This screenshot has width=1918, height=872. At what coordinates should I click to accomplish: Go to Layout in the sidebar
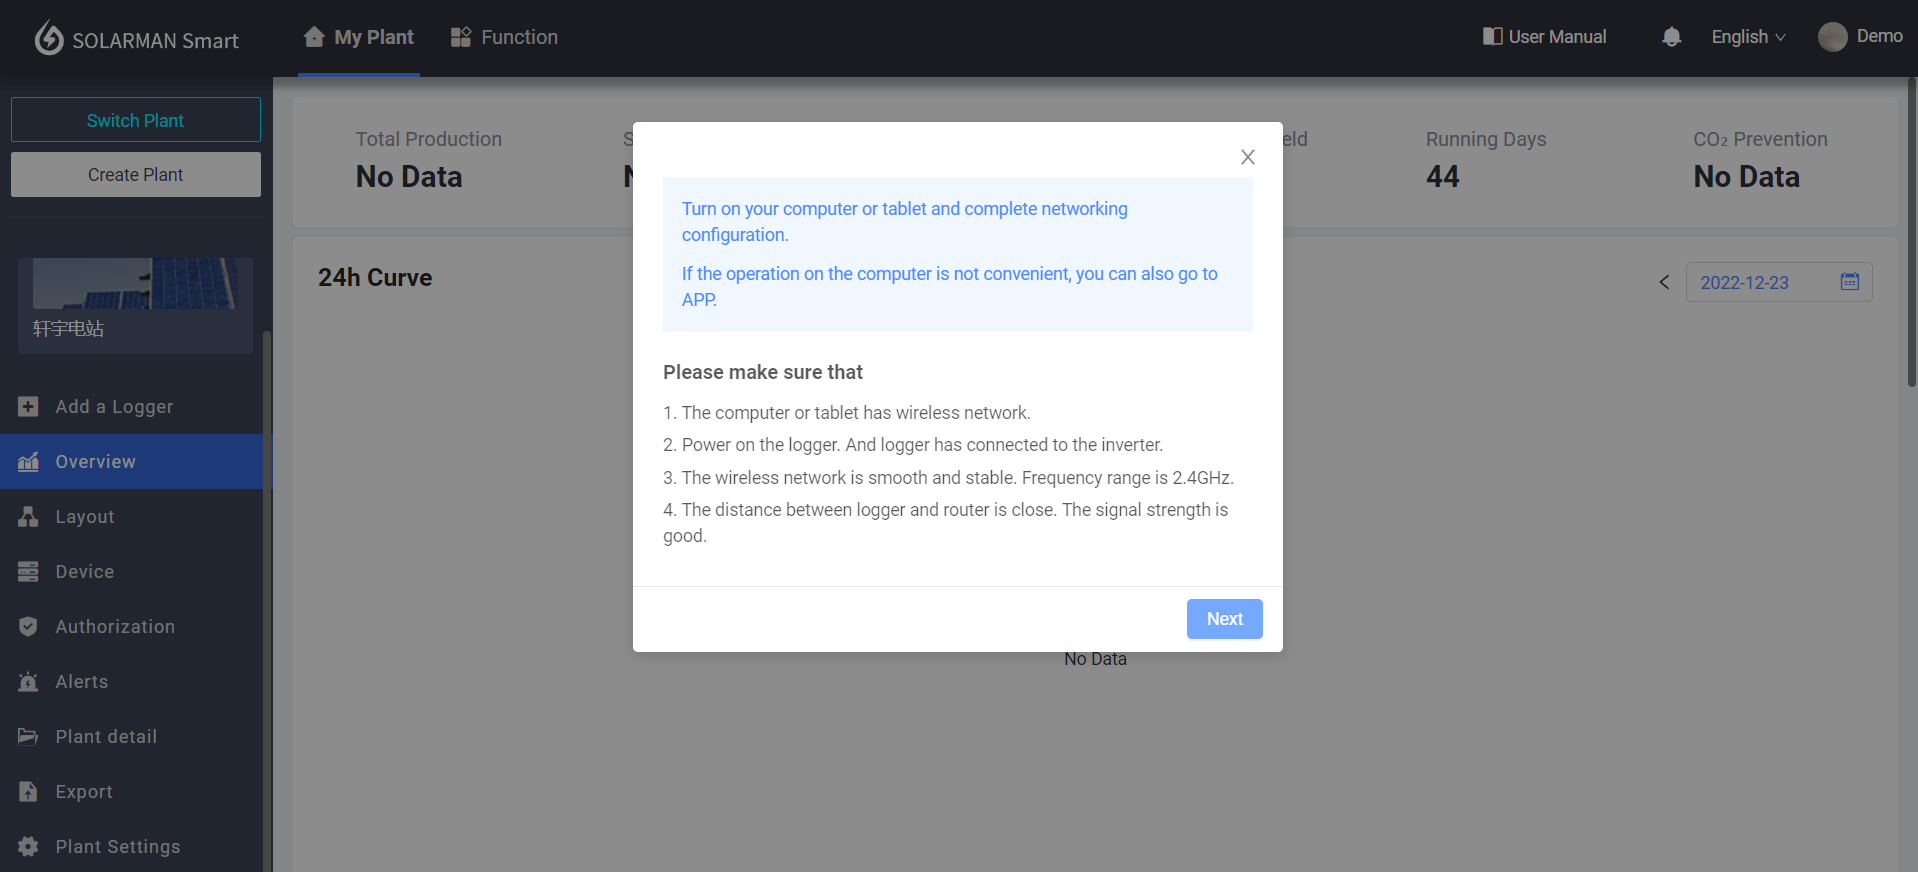click(x=85, y=517)
